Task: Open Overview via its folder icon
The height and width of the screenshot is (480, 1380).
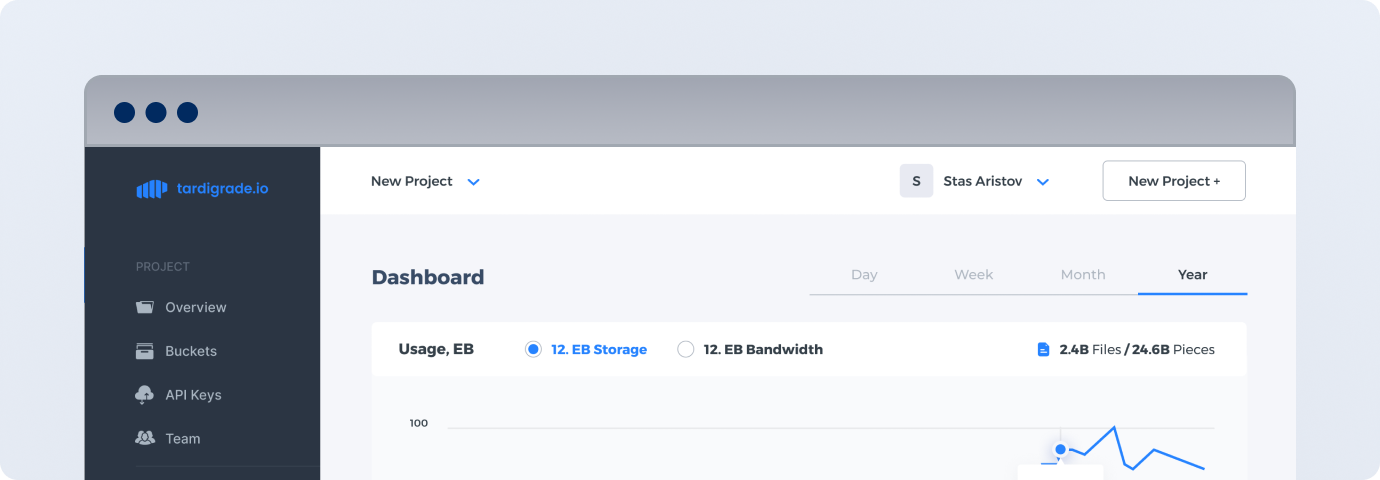Action: (145, 307)
